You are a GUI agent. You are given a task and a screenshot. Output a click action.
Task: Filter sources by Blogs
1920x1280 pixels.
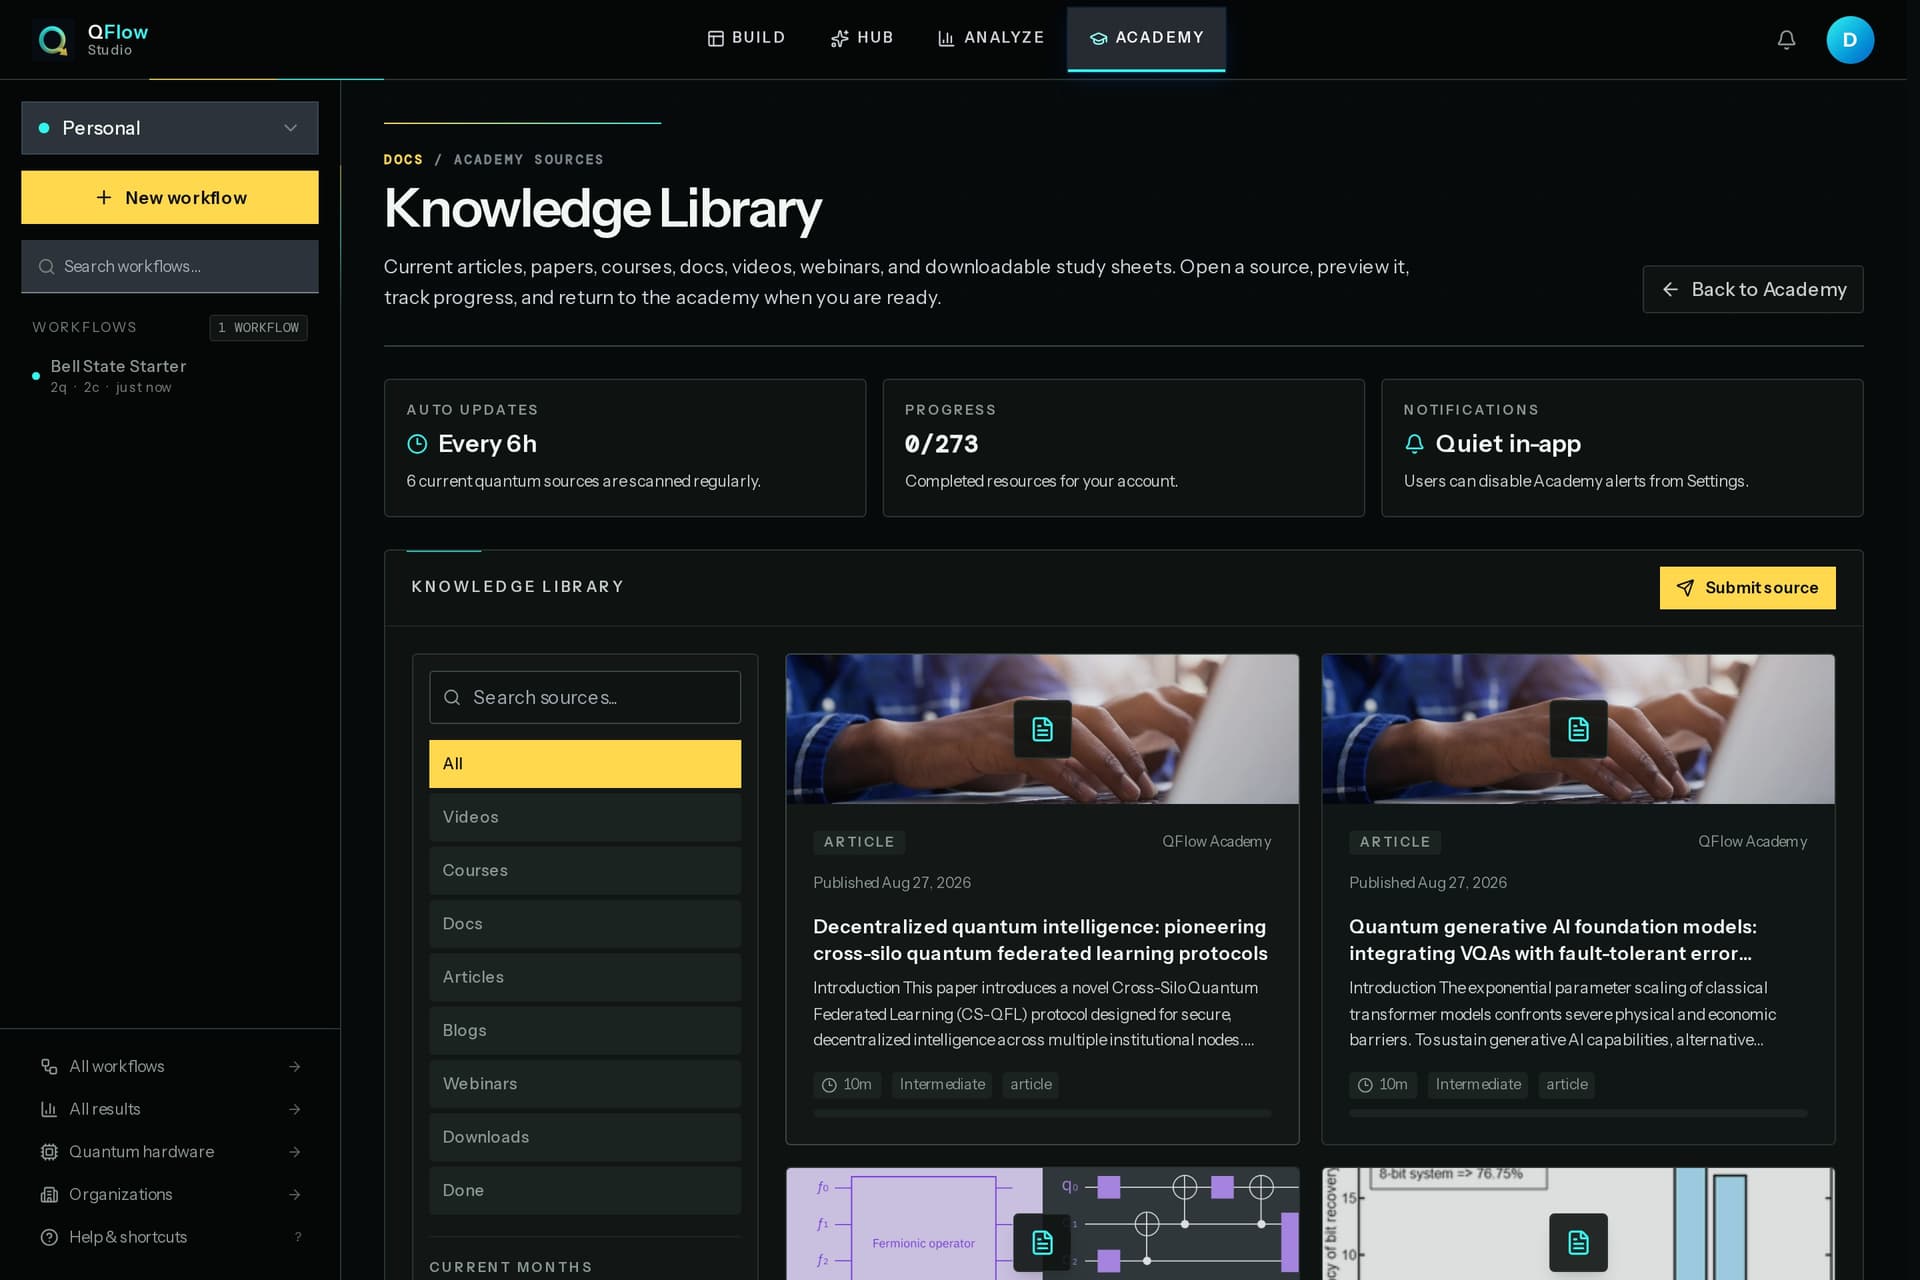click(585, 1030)
